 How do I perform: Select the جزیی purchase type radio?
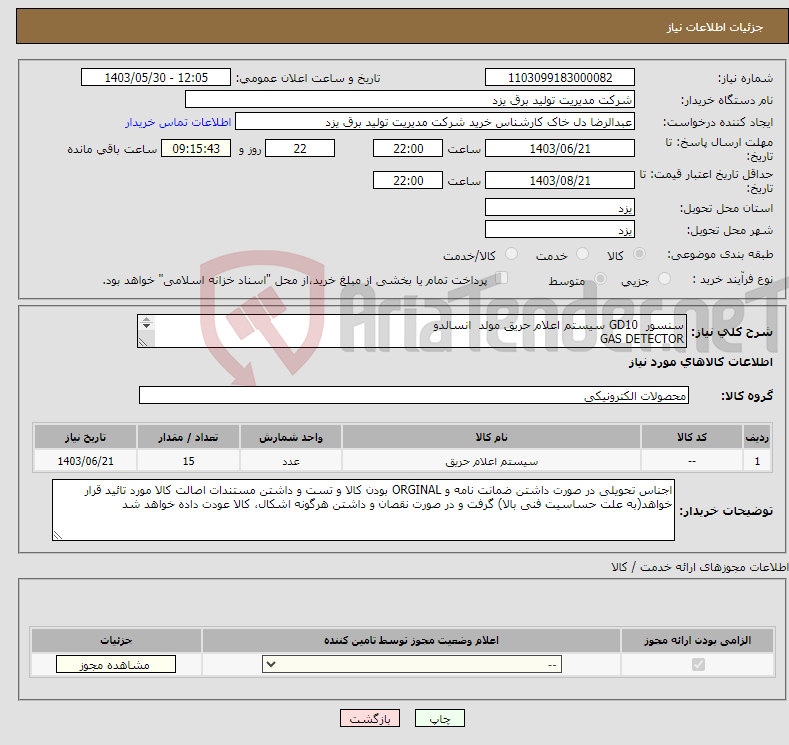[664, 279]
